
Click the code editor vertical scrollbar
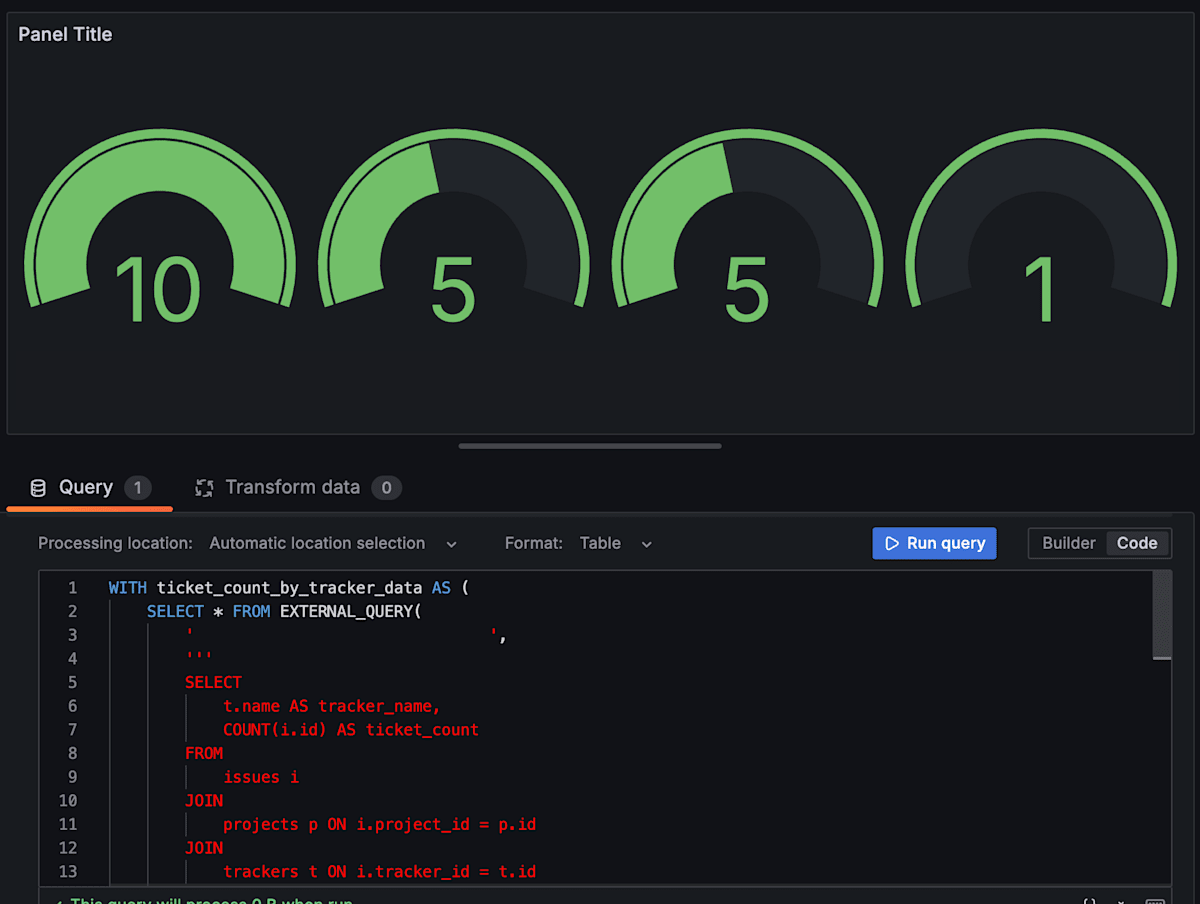point(1161,615)
